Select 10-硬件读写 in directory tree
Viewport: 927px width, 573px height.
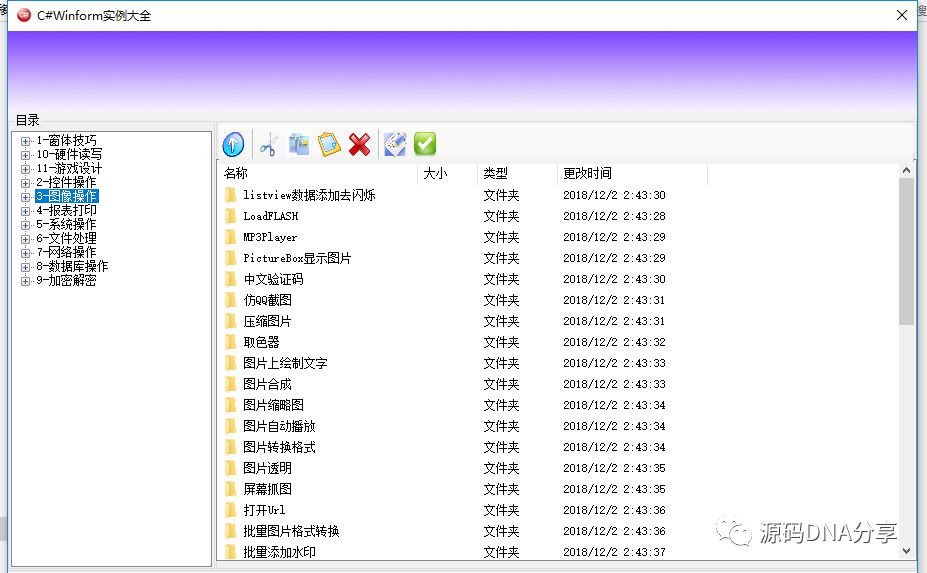[x=69, y=154]
